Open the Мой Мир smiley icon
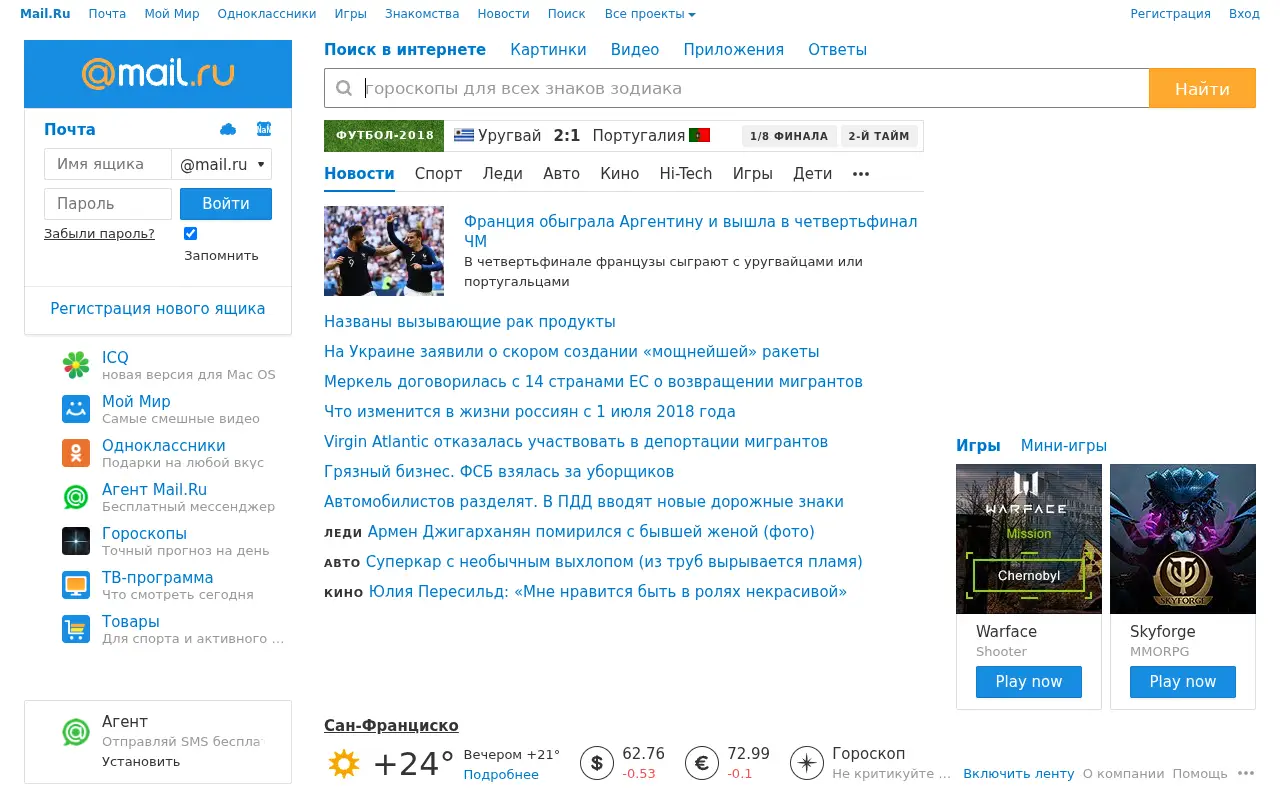 [x=76, y=409]
